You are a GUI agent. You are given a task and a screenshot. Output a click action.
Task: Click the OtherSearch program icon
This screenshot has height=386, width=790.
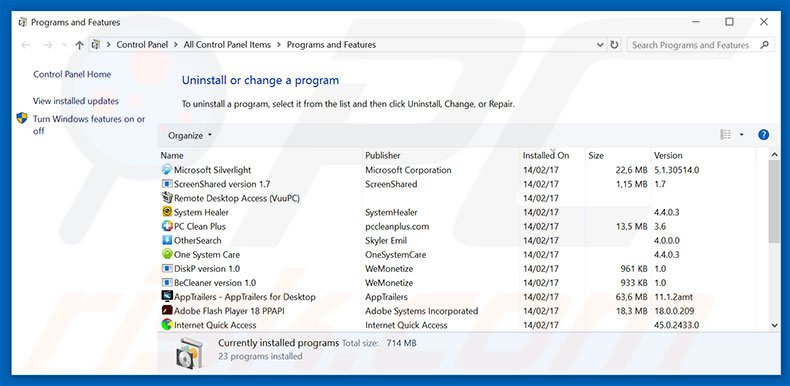point(167,240)
